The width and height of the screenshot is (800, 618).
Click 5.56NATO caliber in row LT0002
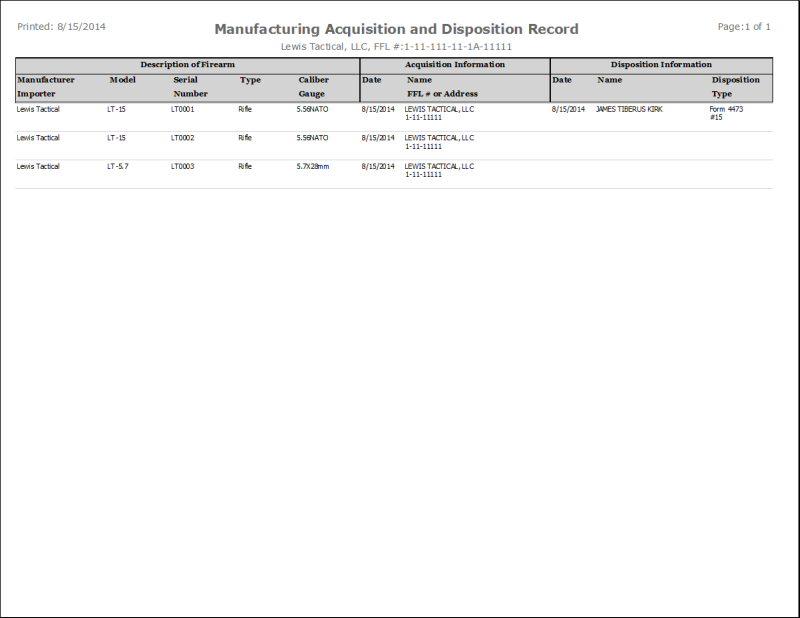312,138
